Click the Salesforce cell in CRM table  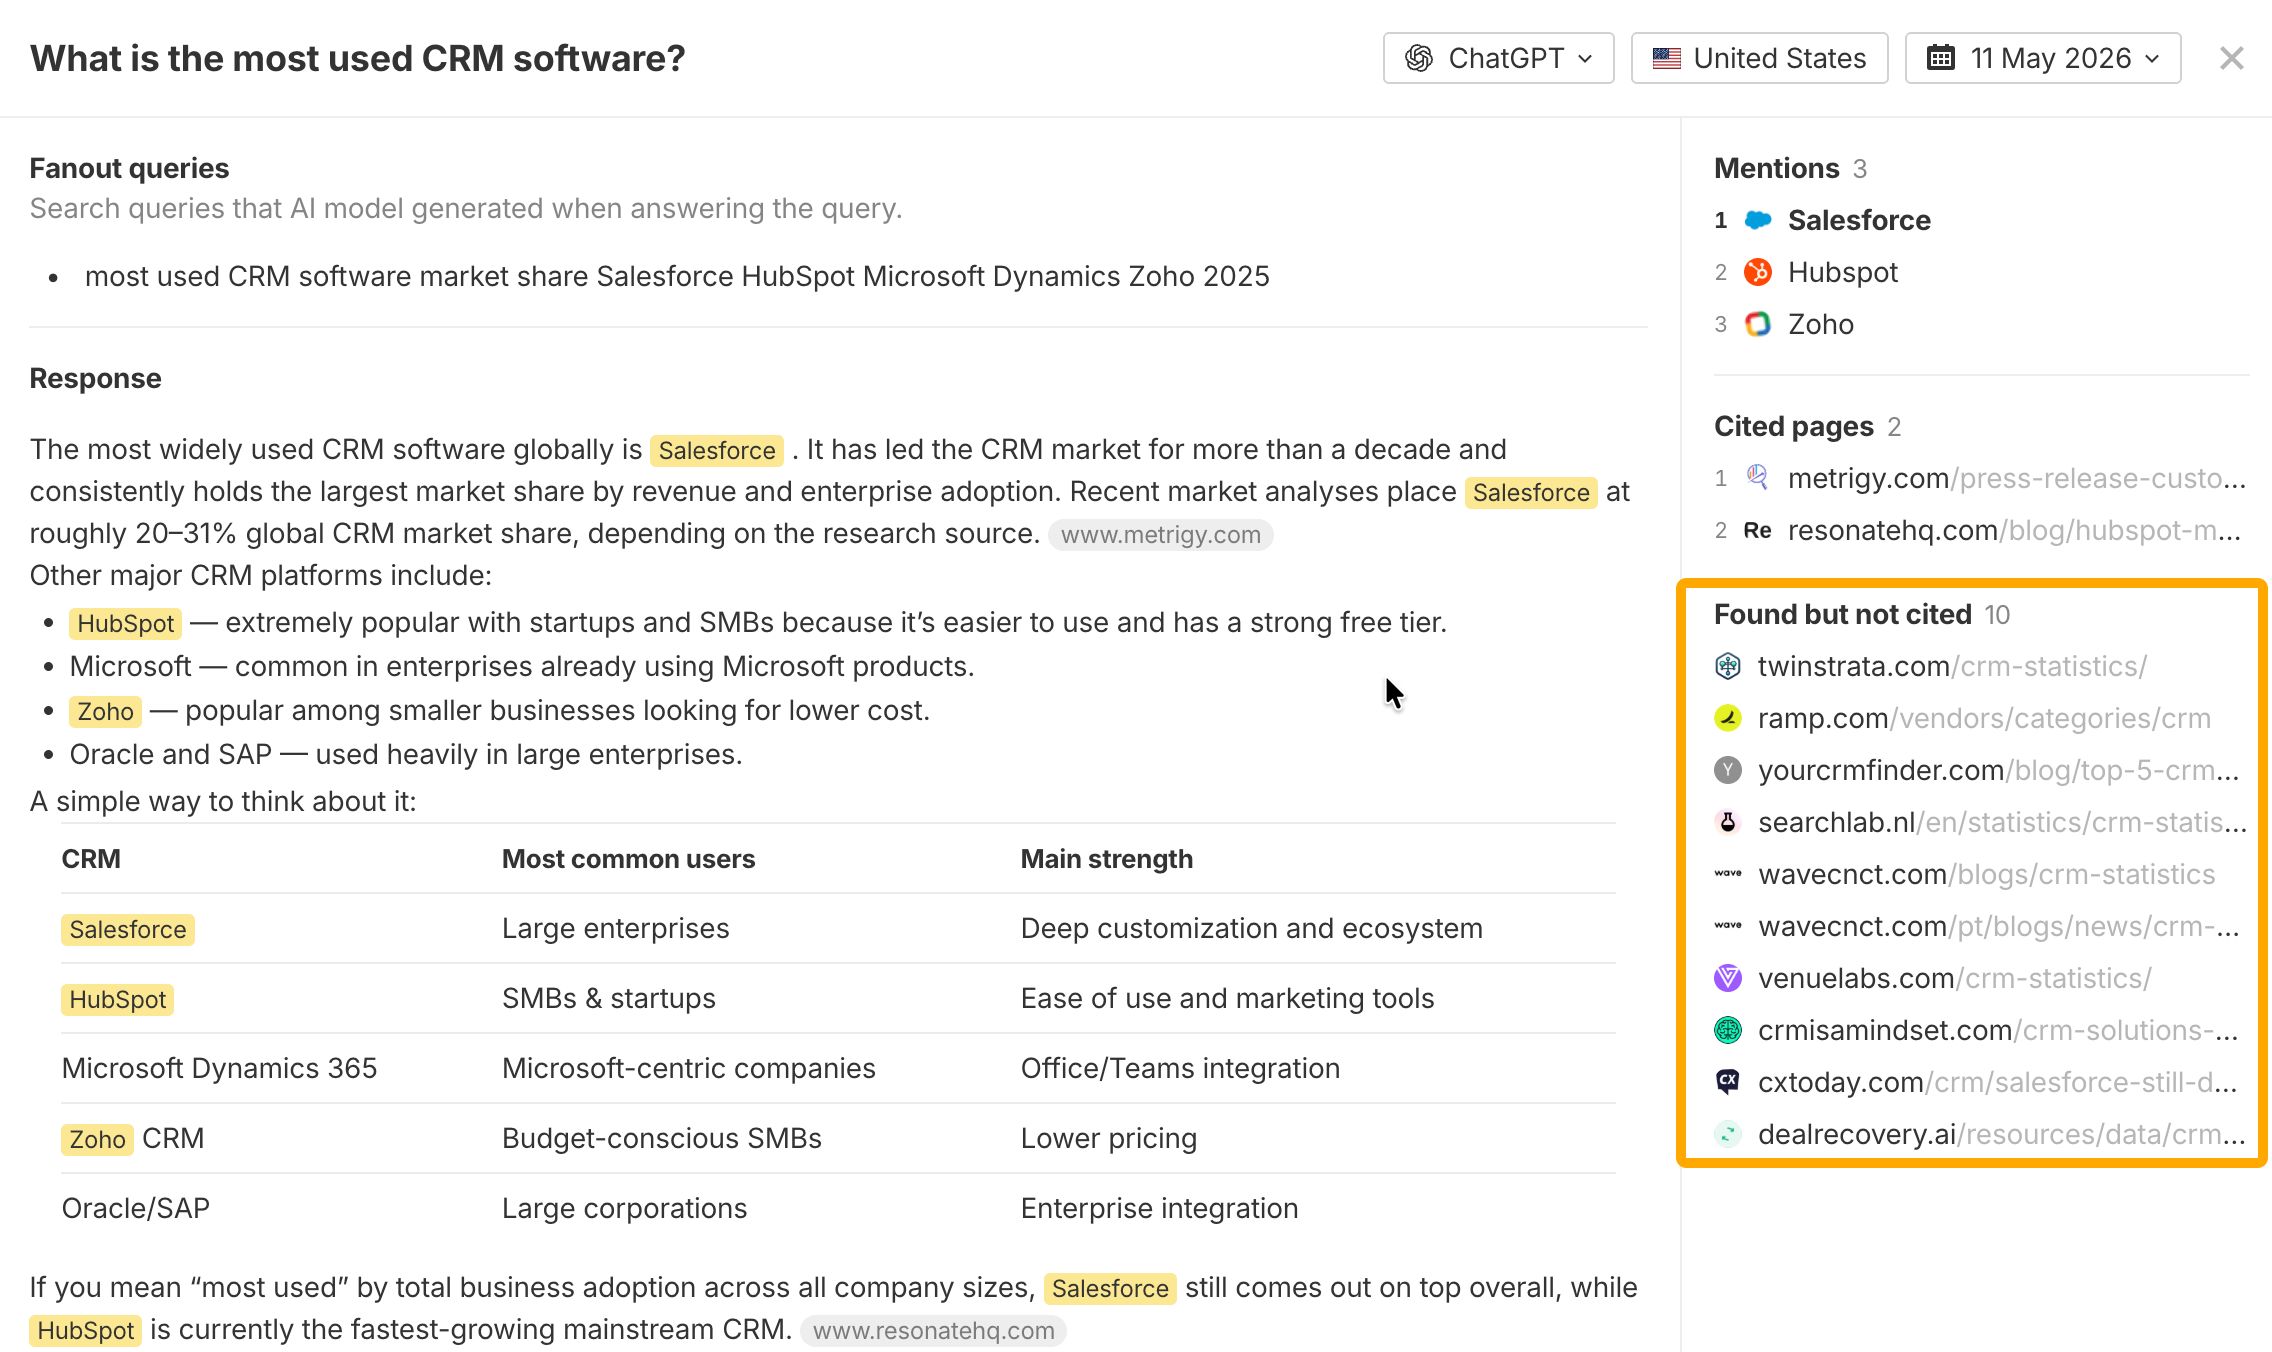128,930
